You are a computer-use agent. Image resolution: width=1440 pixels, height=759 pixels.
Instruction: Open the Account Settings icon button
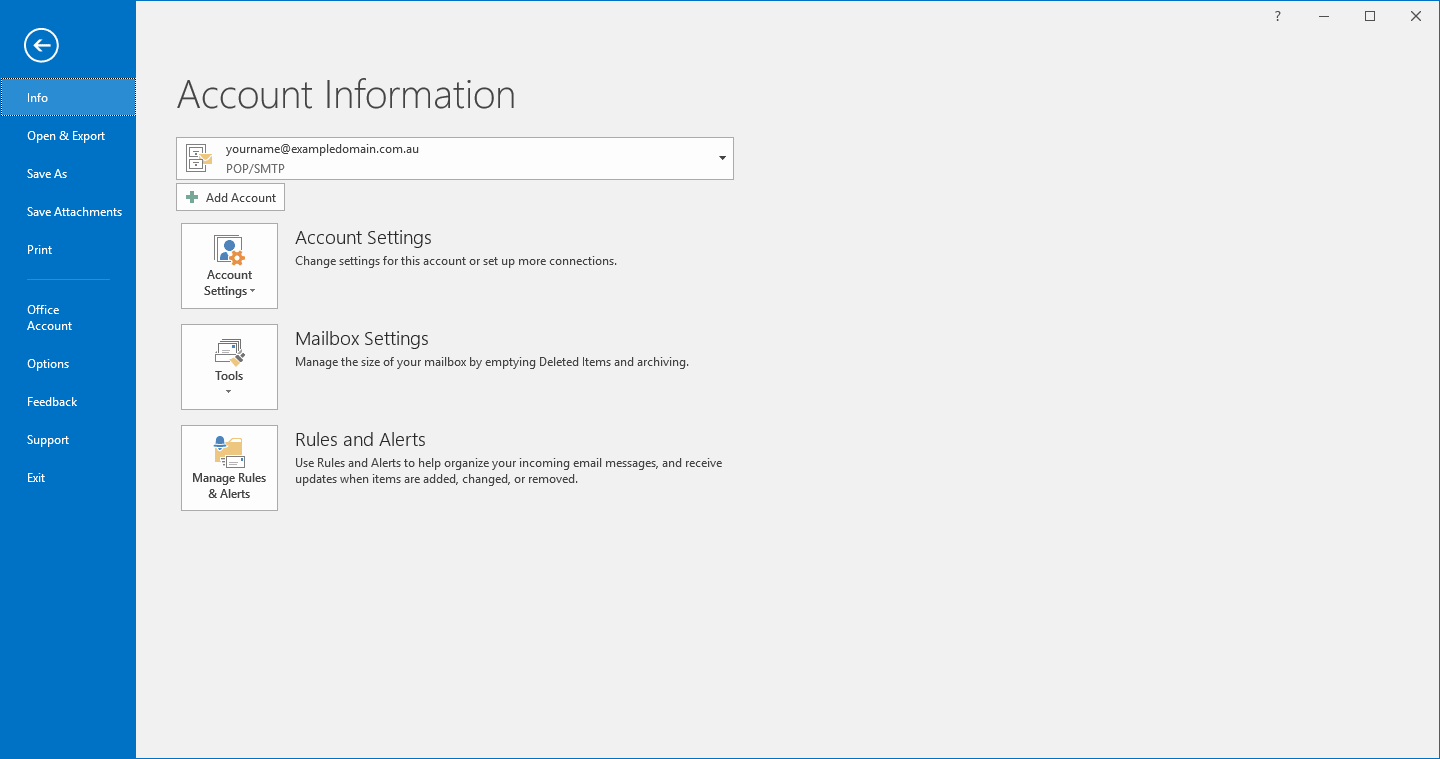coord(229,252)
